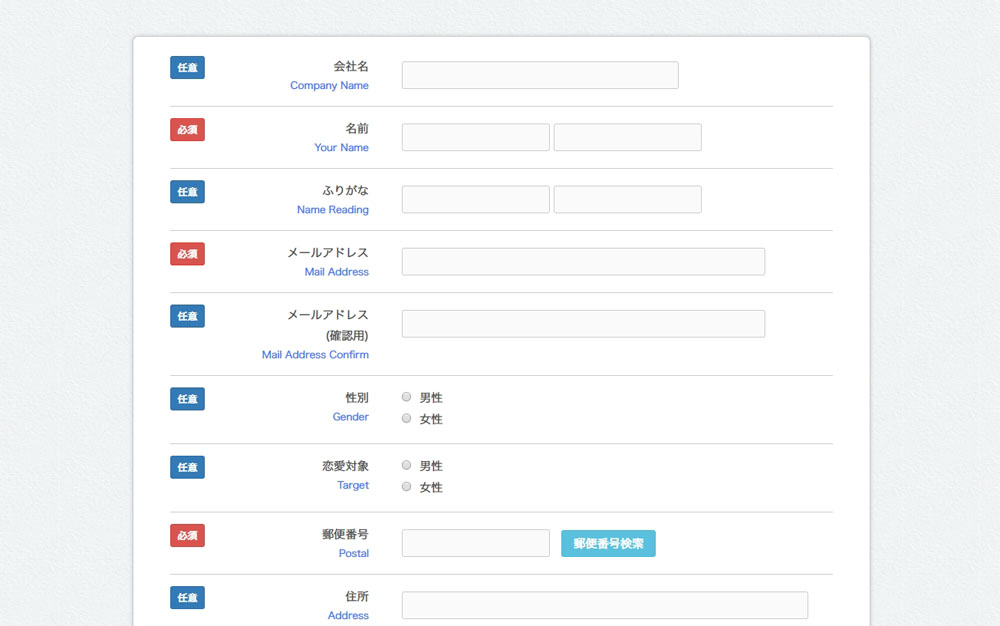Click the 住所 label text
The image size is (1000, 626).
[x=357, y=596]
